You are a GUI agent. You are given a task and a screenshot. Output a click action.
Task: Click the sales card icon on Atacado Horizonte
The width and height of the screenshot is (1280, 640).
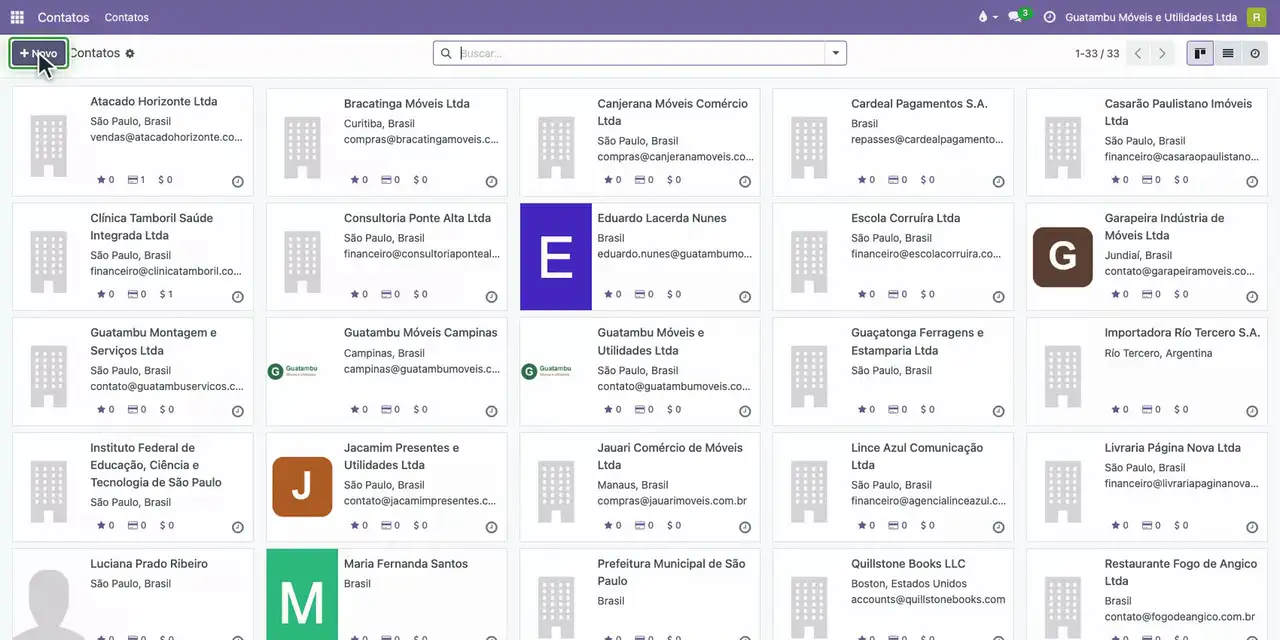[134, 180]
